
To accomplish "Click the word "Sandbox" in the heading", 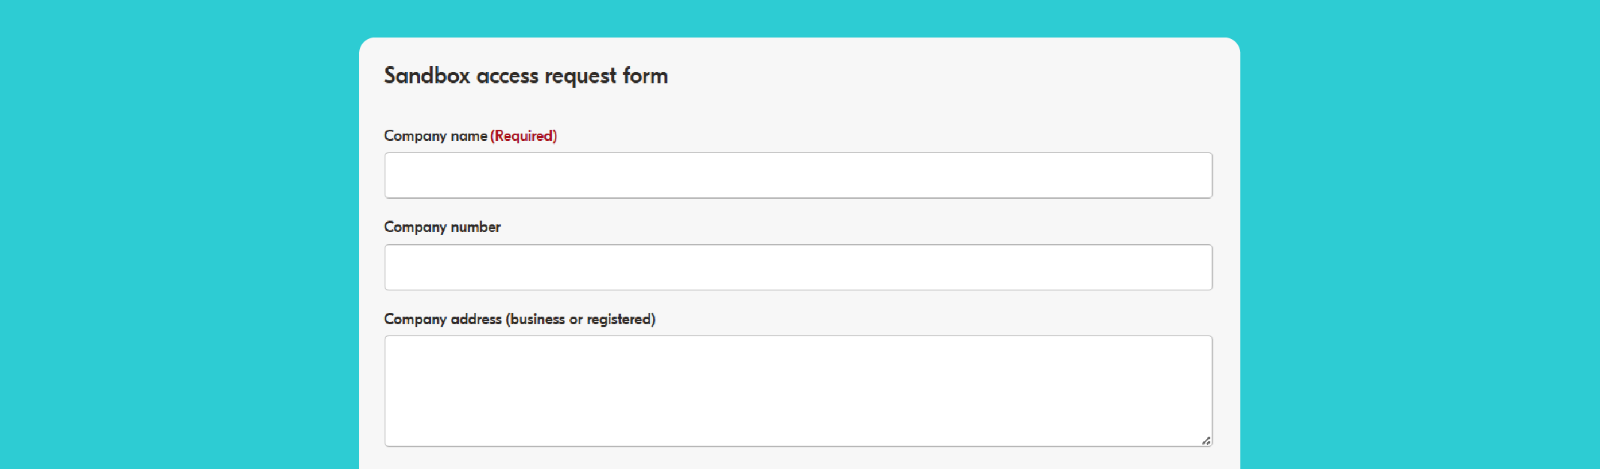I will (427, 76).
